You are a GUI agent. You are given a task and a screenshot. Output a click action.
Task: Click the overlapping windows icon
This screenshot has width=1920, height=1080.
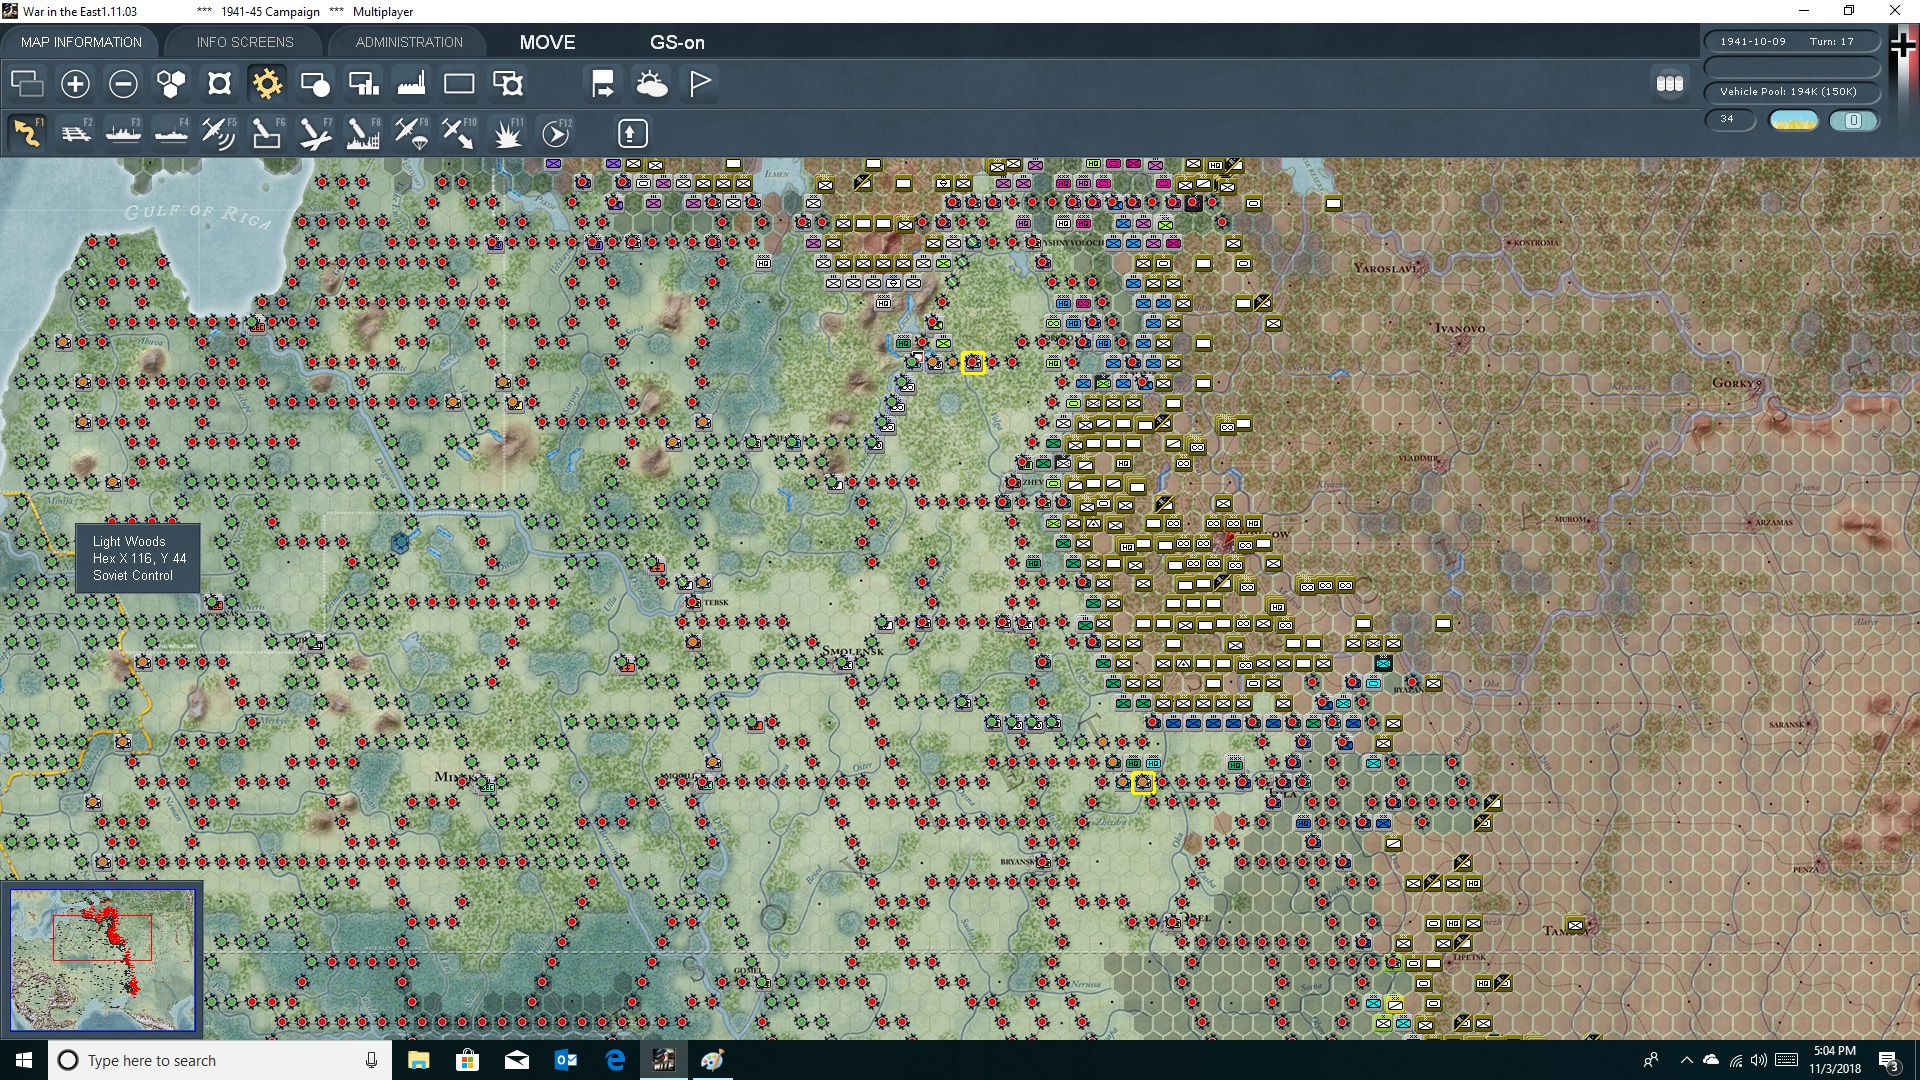click(x=27, y=84)
